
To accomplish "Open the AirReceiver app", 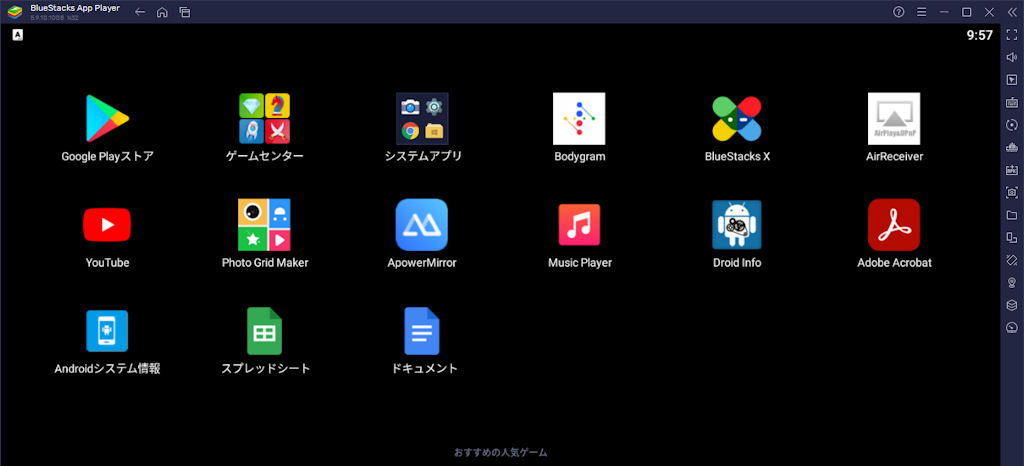I will point(894,118).
